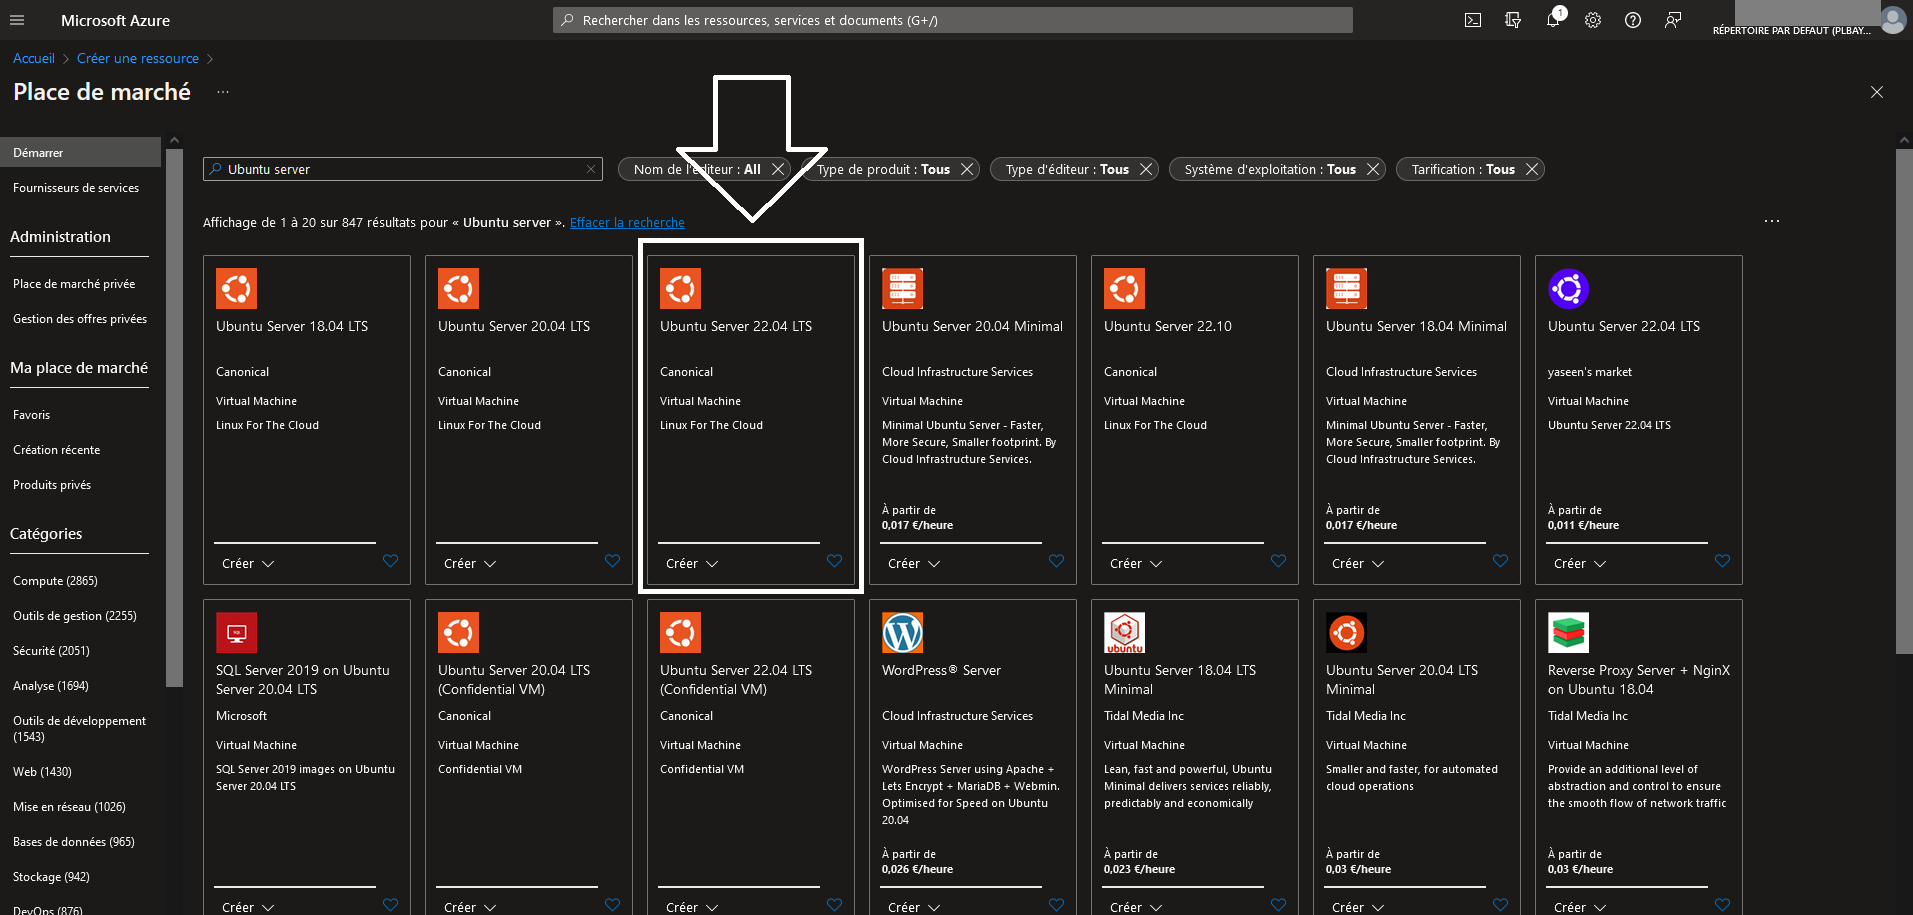1913x915 pixels.
Task: Open SQL Server 2019 on Ubuntu logo
Action: click(x=237, y=633)
